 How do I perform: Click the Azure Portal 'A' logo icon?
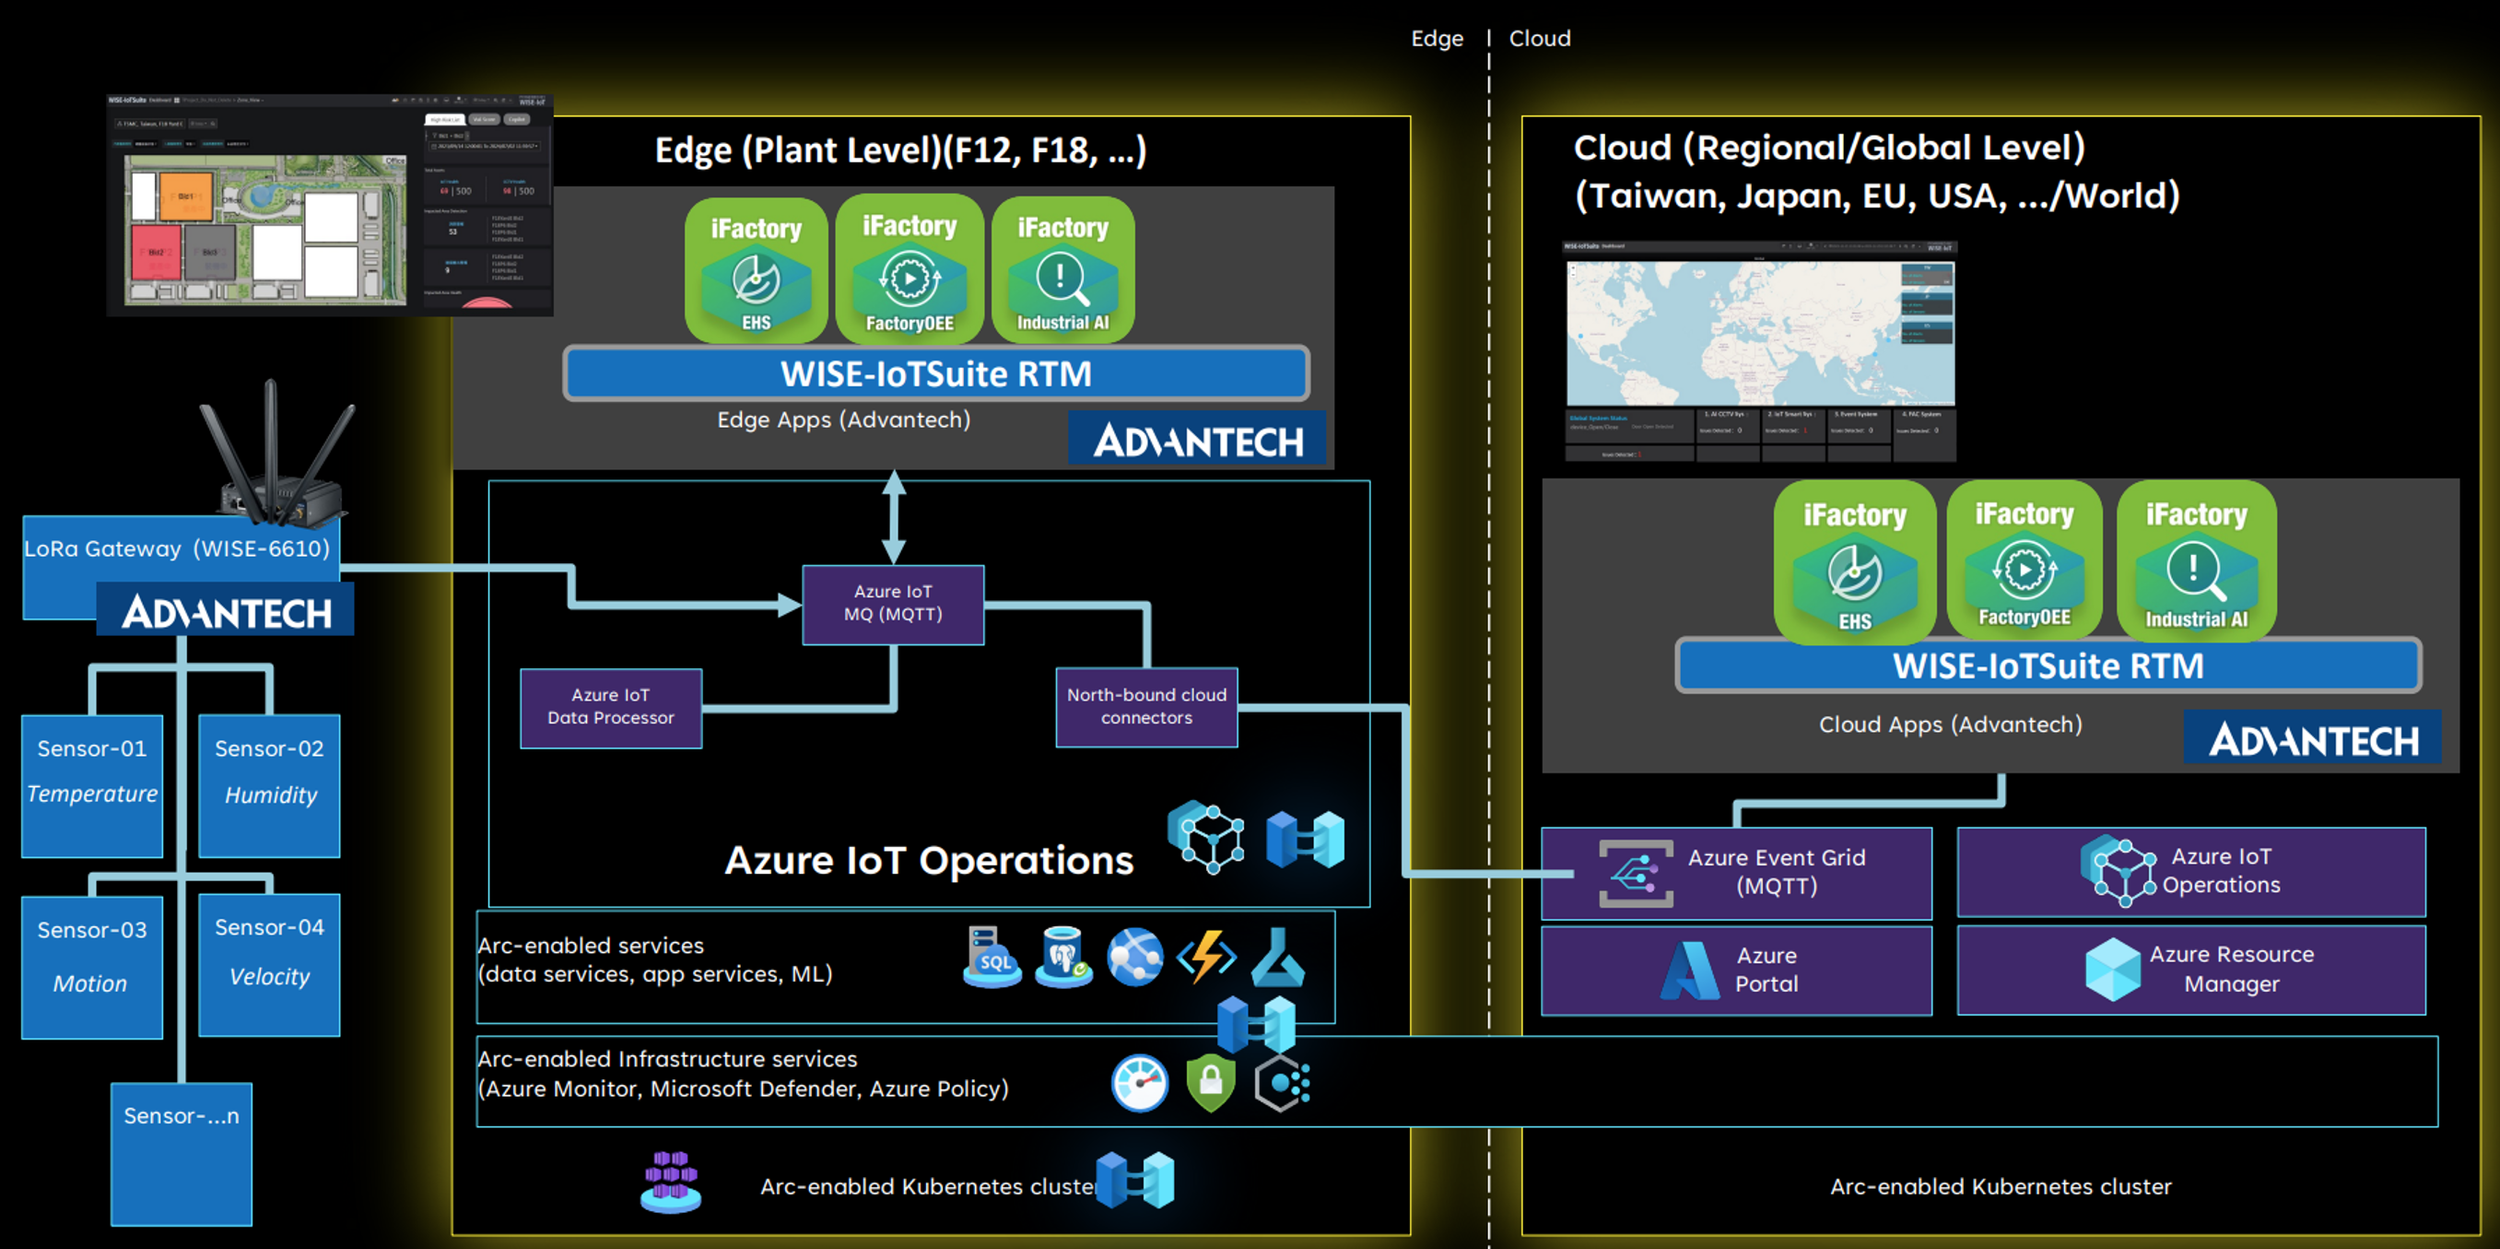coord(1690,971)
